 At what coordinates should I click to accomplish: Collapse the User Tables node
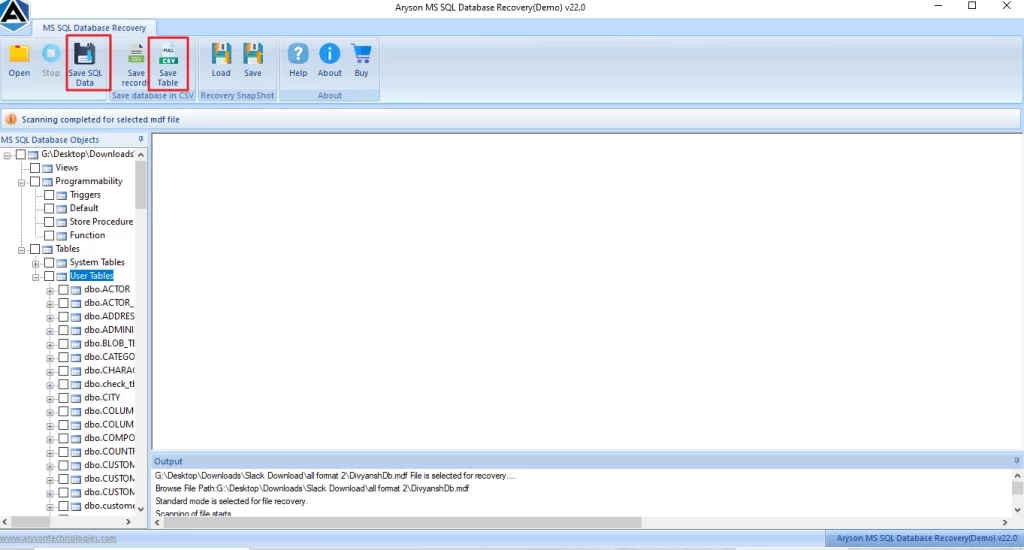(x=36, y=277)
